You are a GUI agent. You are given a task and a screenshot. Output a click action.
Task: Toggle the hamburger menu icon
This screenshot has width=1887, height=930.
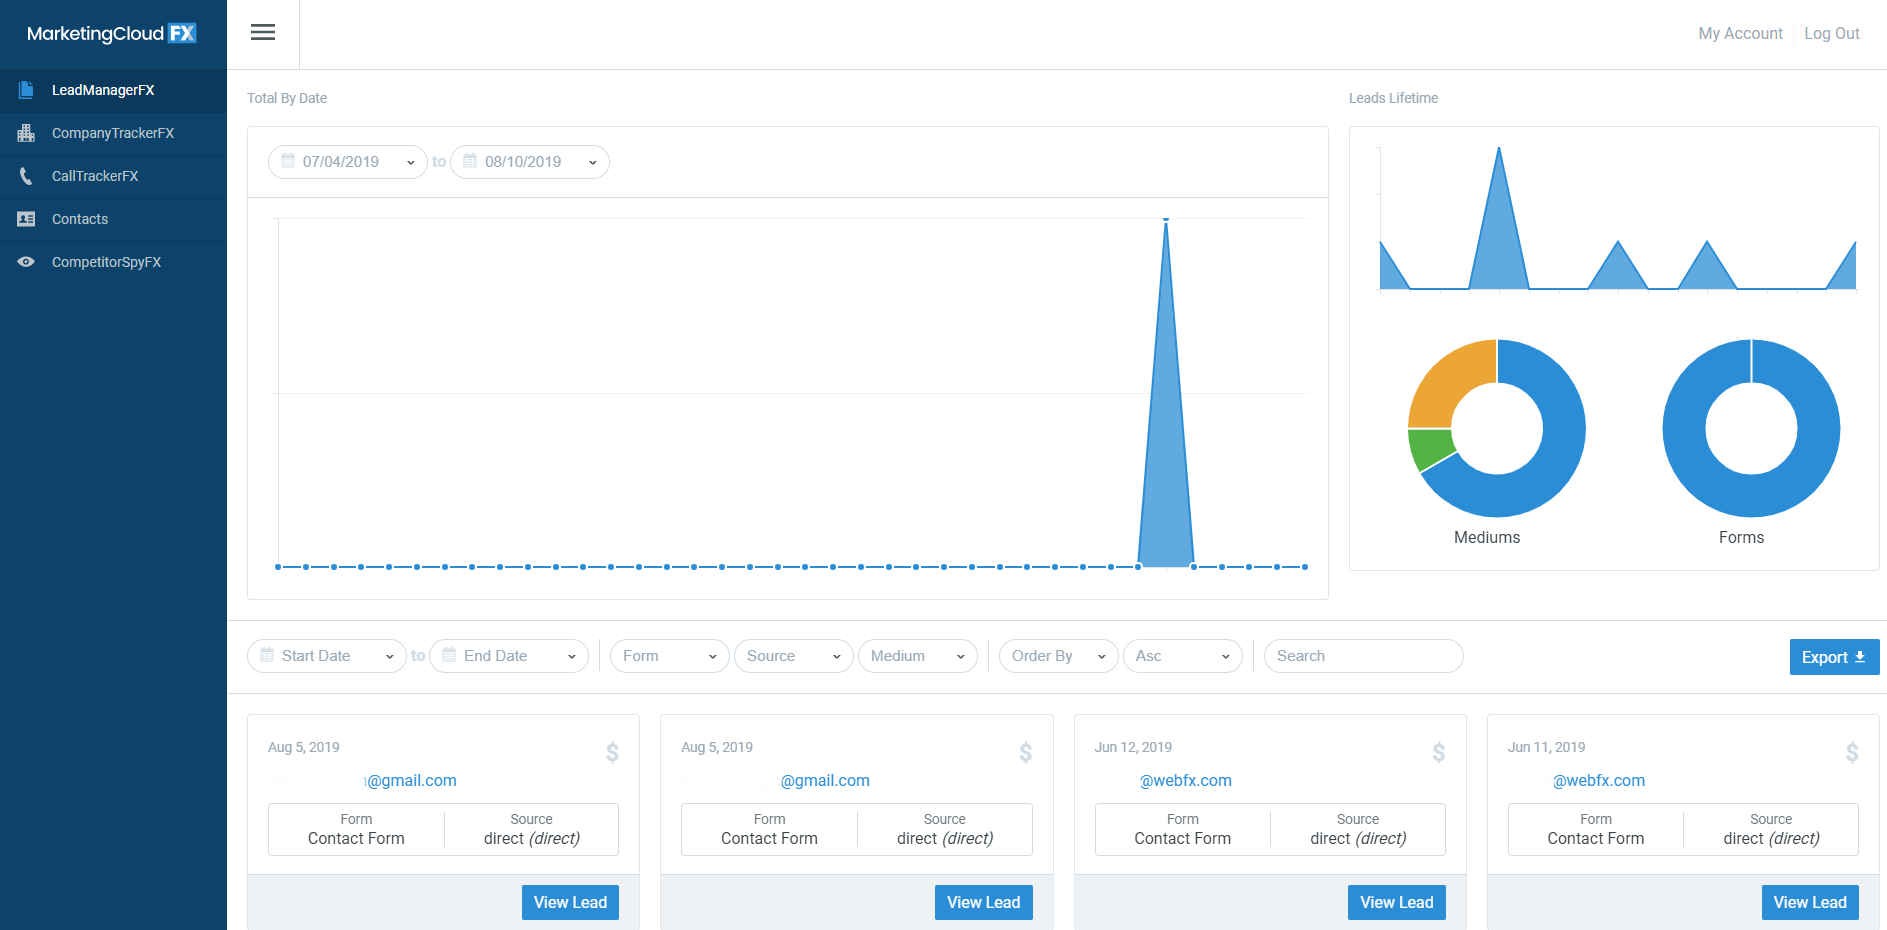tap(263, 32)
